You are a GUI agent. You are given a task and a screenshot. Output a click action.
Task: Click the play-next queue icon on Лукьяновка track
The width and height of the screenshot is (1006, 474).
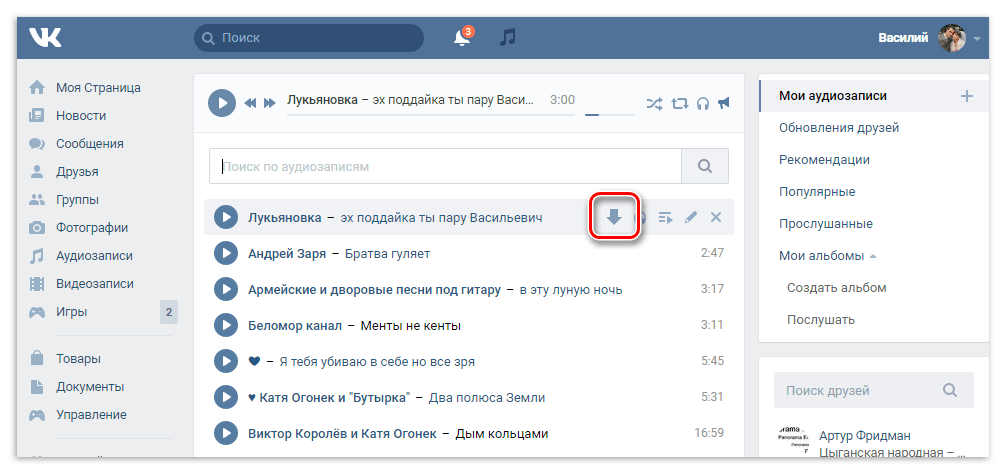[666, 217]
